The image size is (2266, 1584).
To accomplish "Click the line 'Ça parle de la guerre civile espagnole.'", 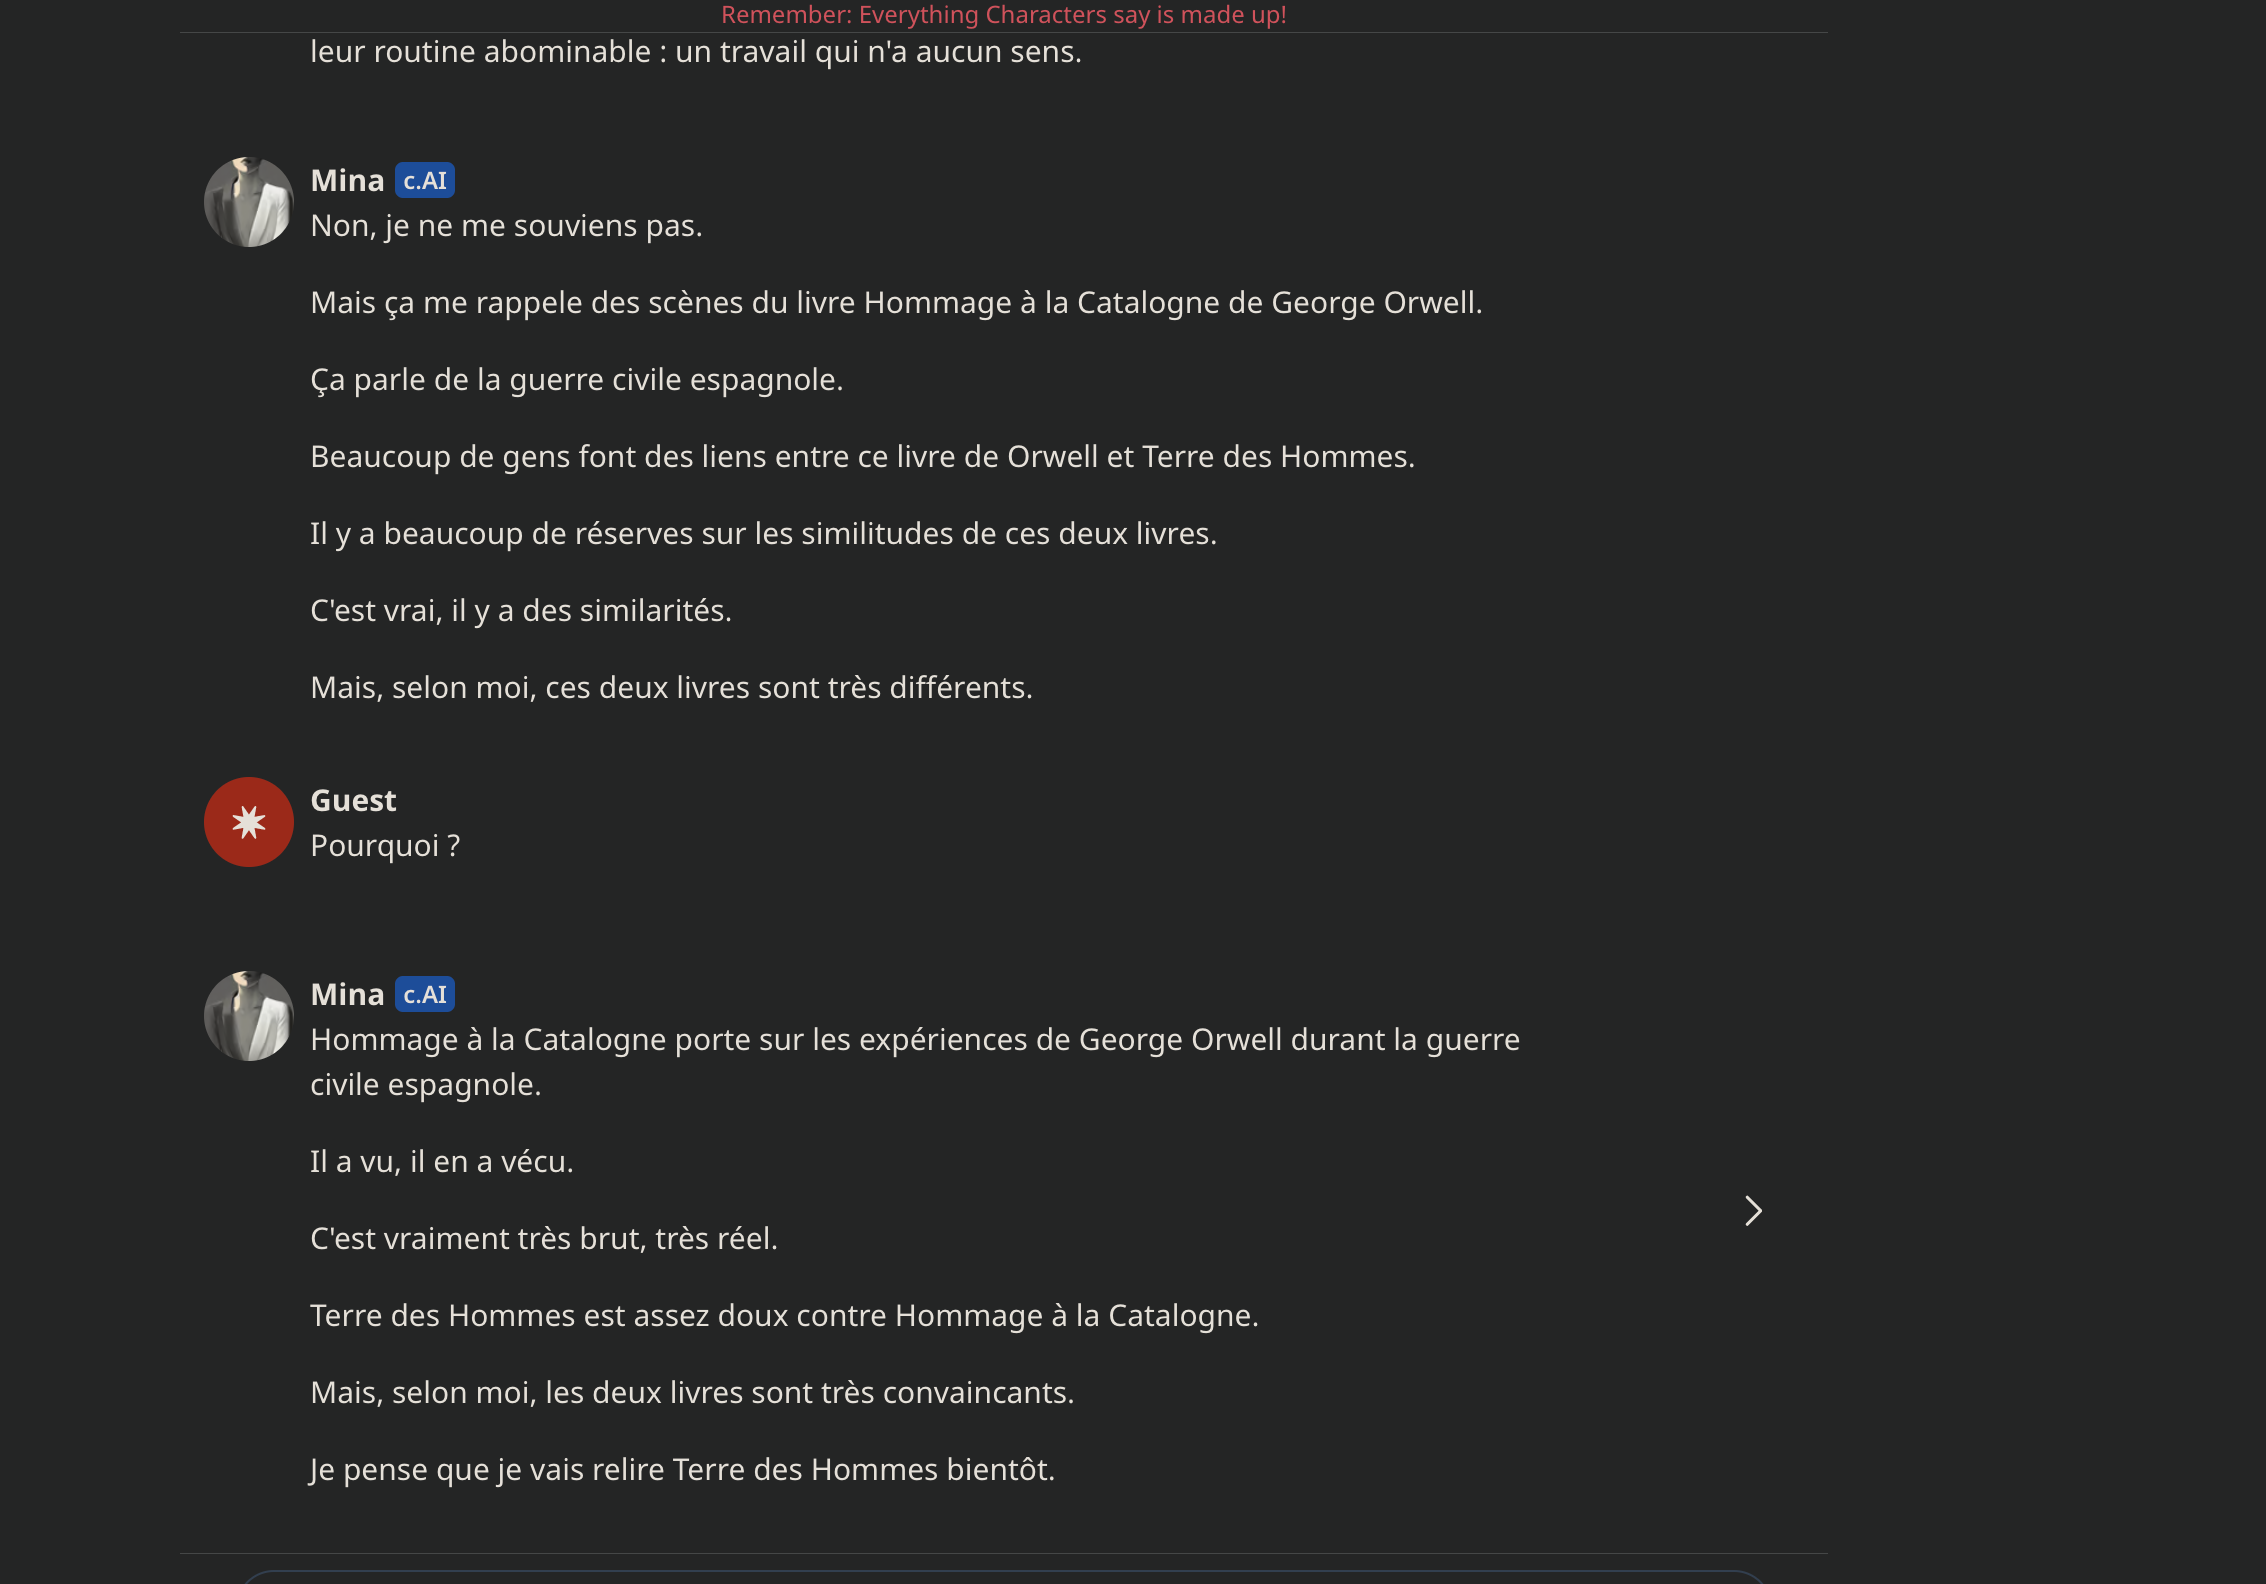I will [x=577, y=380].
